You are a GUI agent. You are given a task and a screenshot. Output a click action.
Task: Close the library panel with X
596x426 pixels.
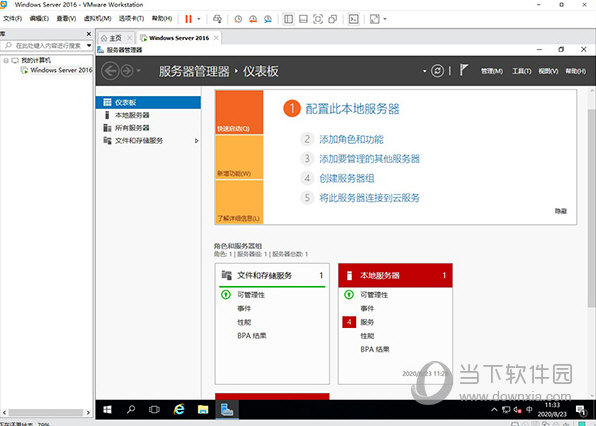click(89, 34)
